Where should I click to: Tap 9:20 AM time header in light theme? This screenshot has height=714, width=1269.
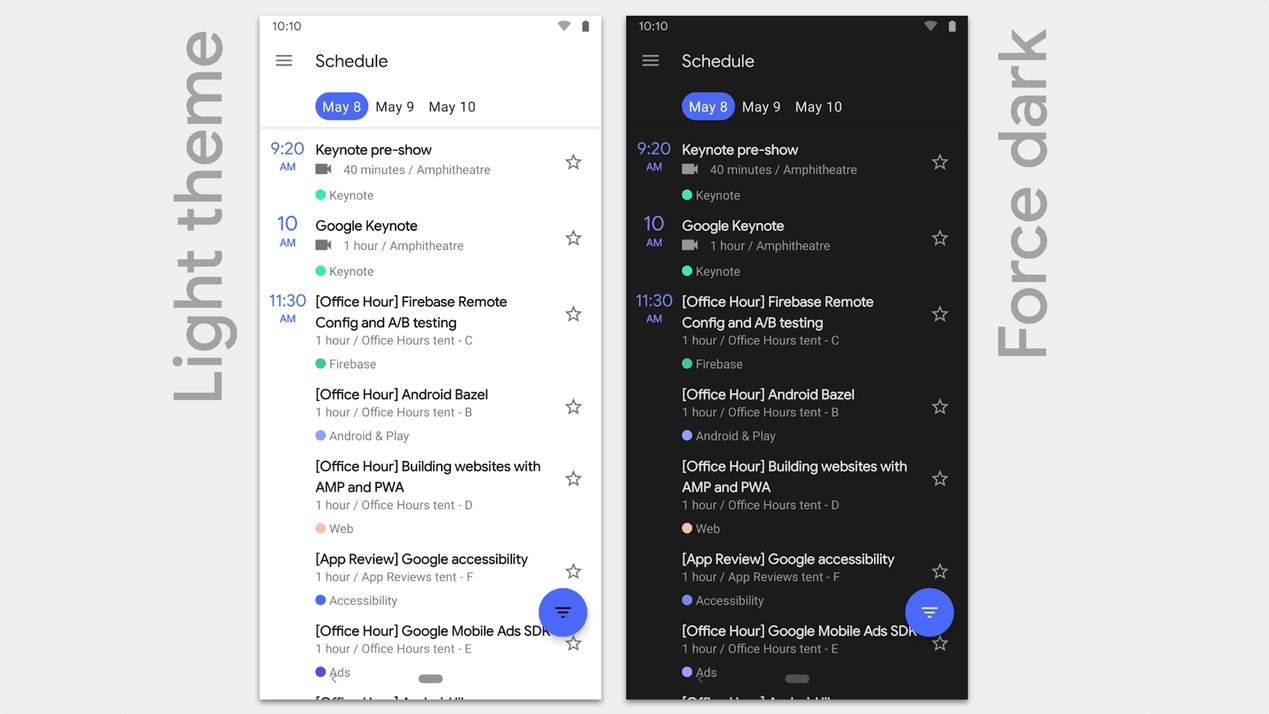point(287,156)
